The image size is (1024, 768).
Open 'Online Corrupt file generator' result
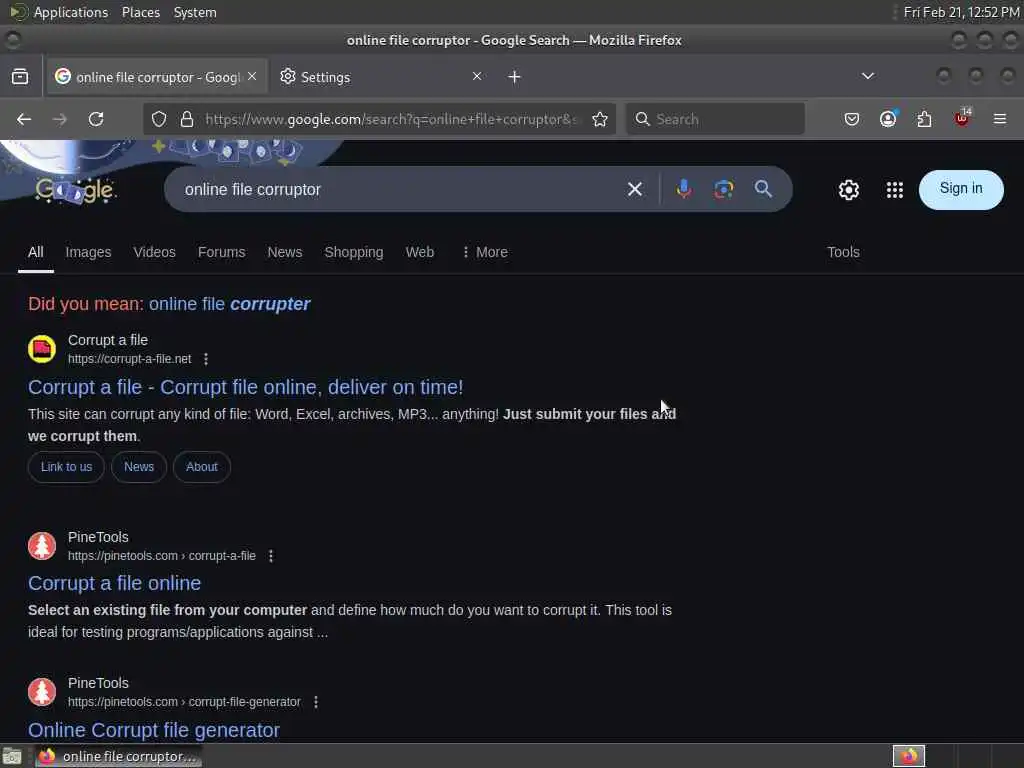tap(153, 730)
